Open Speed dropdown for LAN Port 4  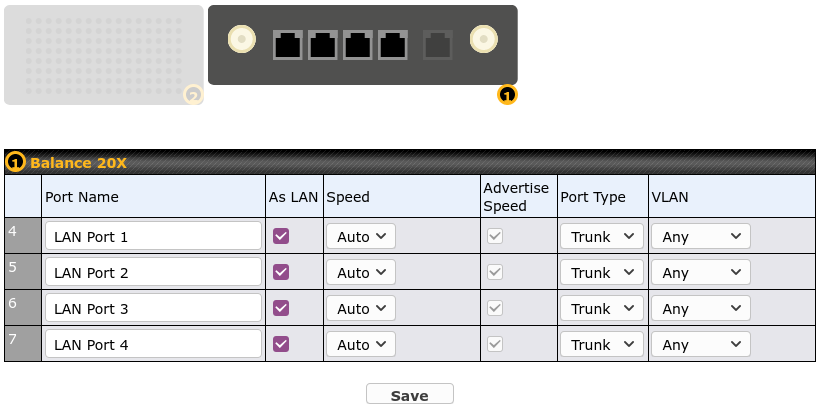coord(361,345)
